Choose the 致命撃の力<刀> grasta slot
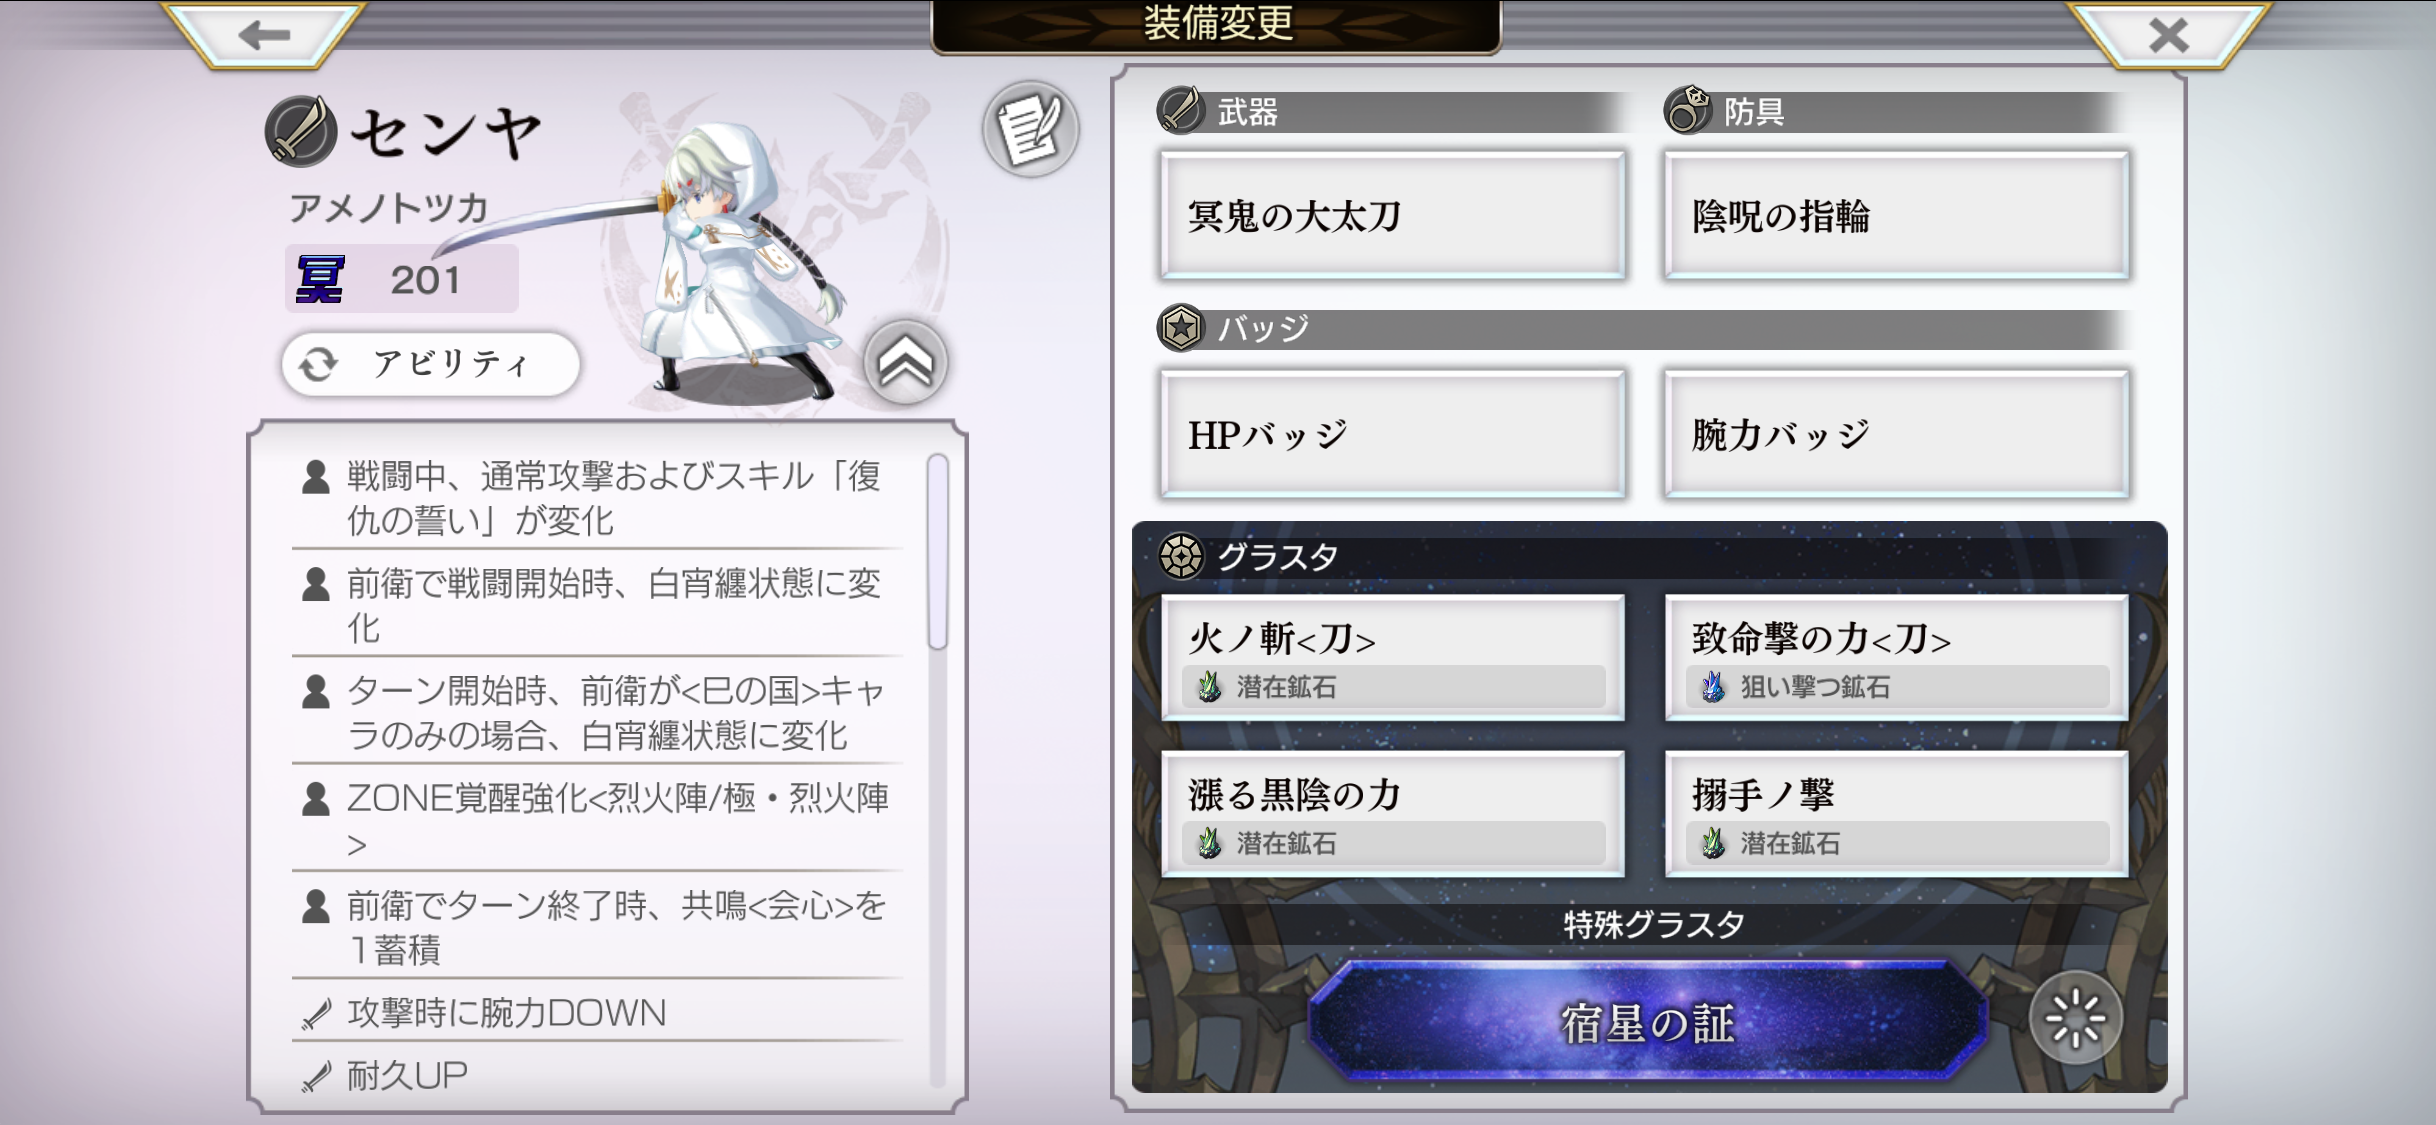The image size is (2436, 1125). [x=1897, y=658]
